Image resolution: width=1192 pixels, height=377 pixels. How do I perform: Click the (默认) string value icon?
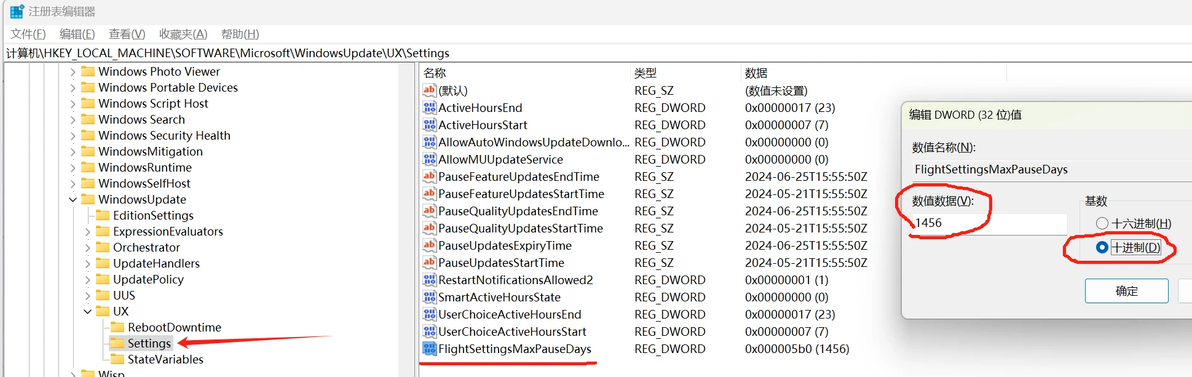coord(430,90)
